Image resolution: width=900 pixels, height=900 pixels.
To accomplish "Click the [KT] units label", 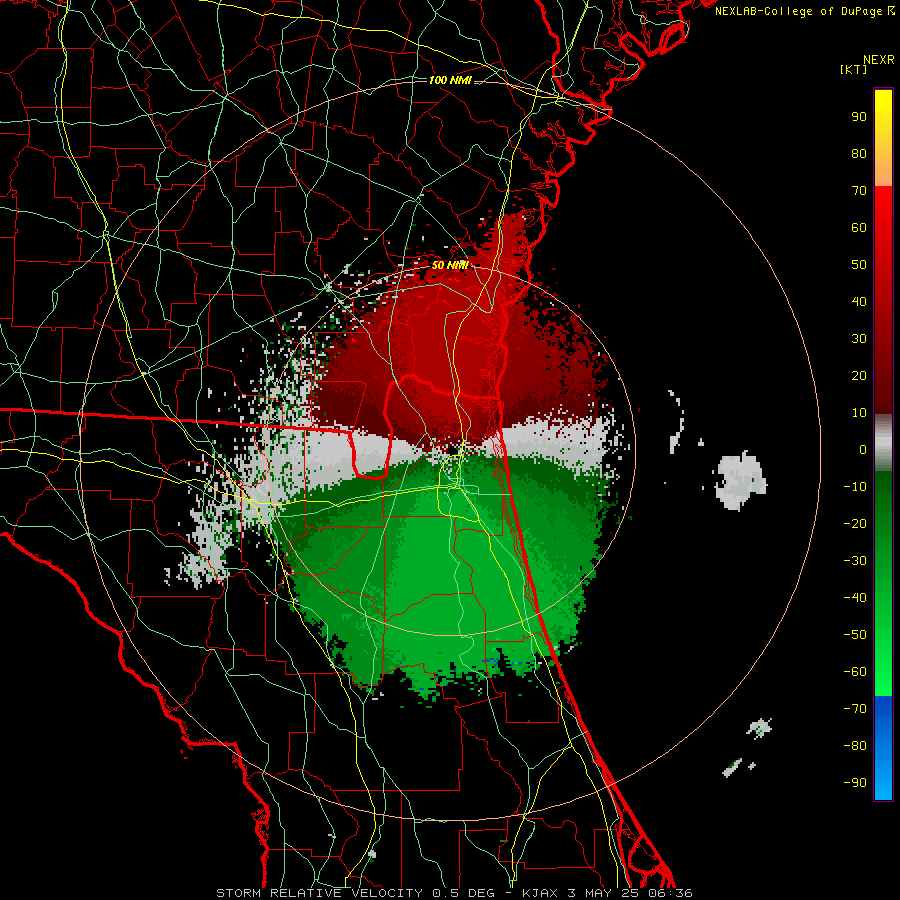I will click(854, 69).
